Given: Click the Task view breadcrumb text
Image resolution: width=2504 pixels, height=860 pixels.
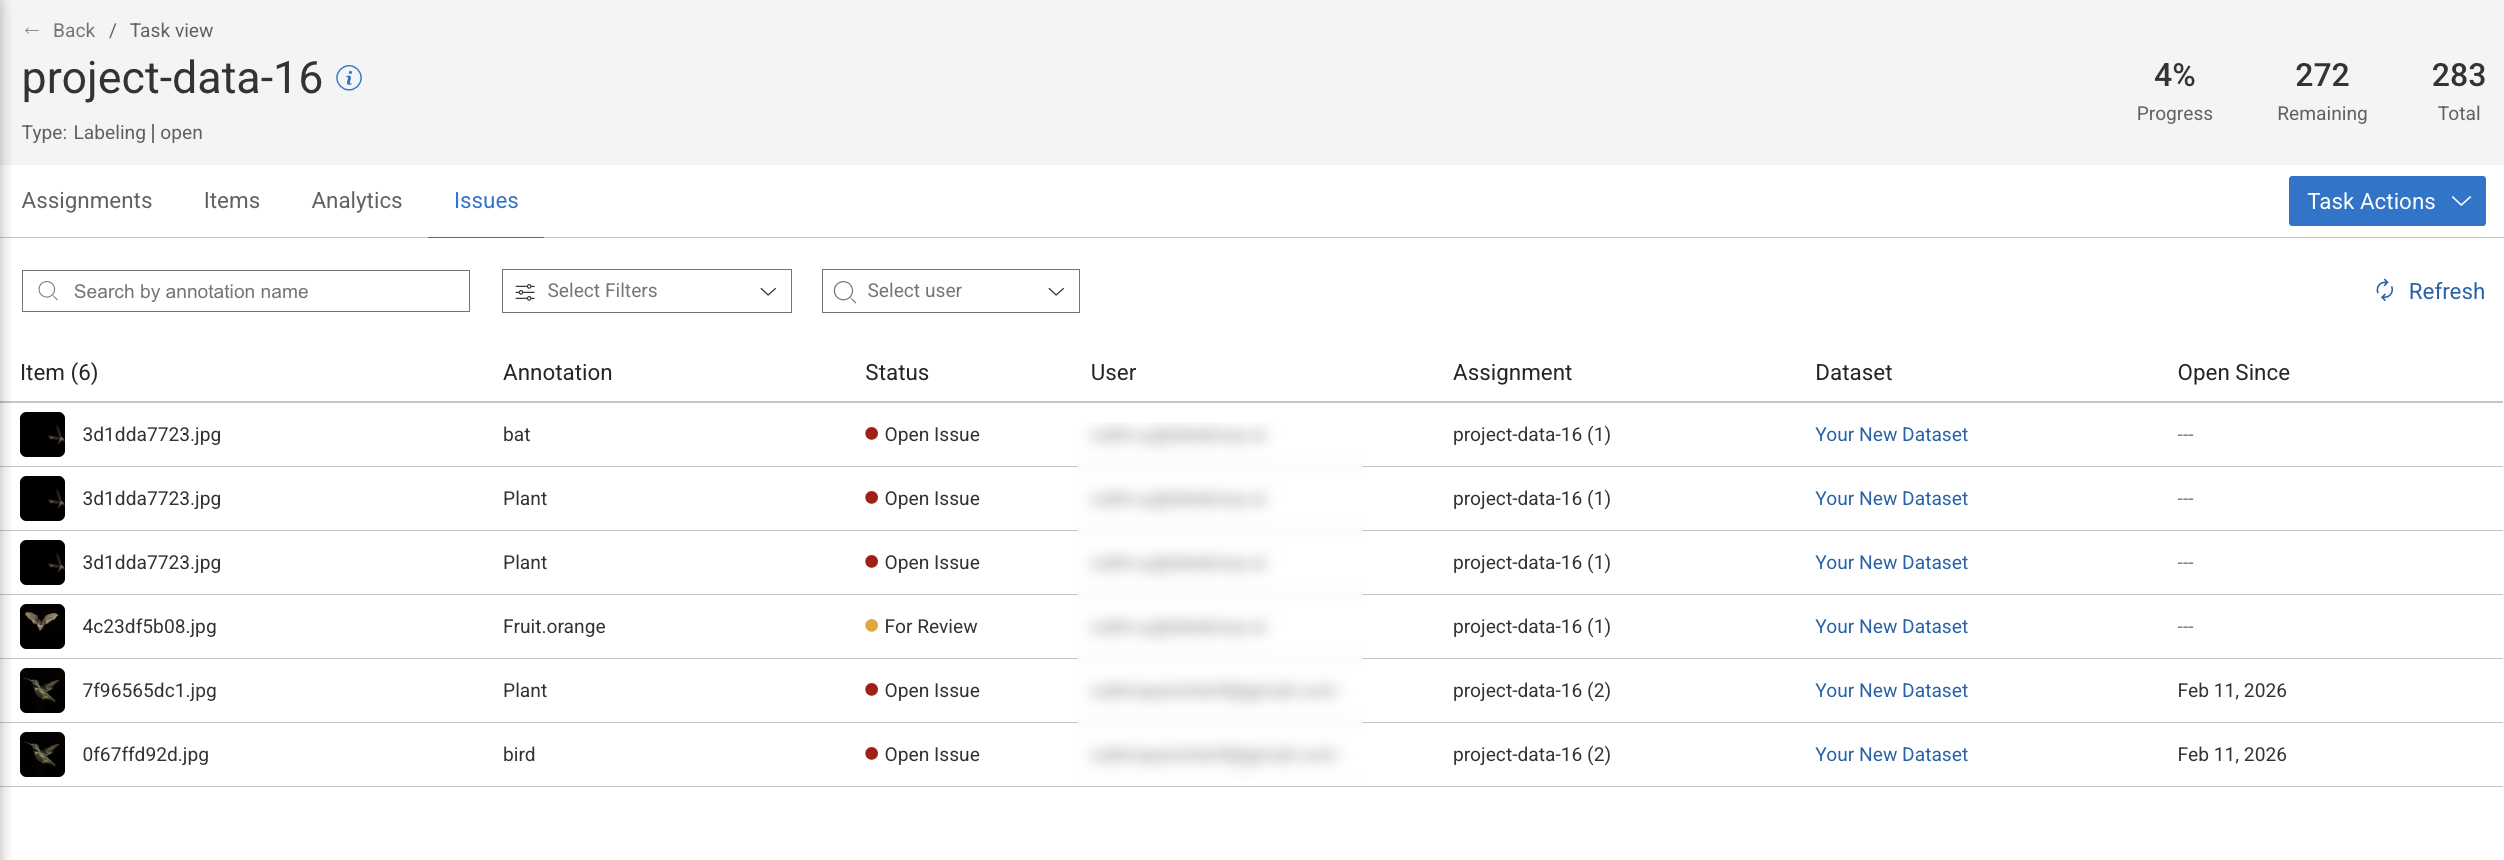Looking at the screenshot, I should [171, 31].
